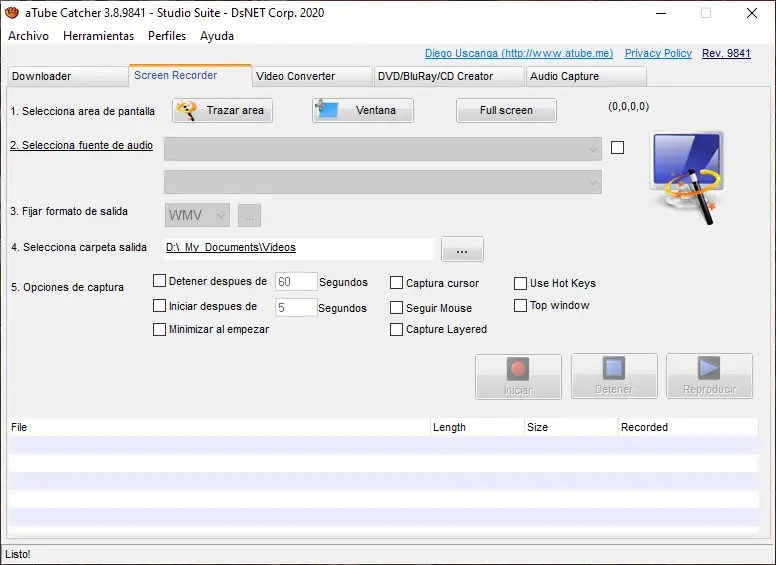Enable Top window checkbox
The width and height of the screenshot is (776, 565).
pos(520,306)
